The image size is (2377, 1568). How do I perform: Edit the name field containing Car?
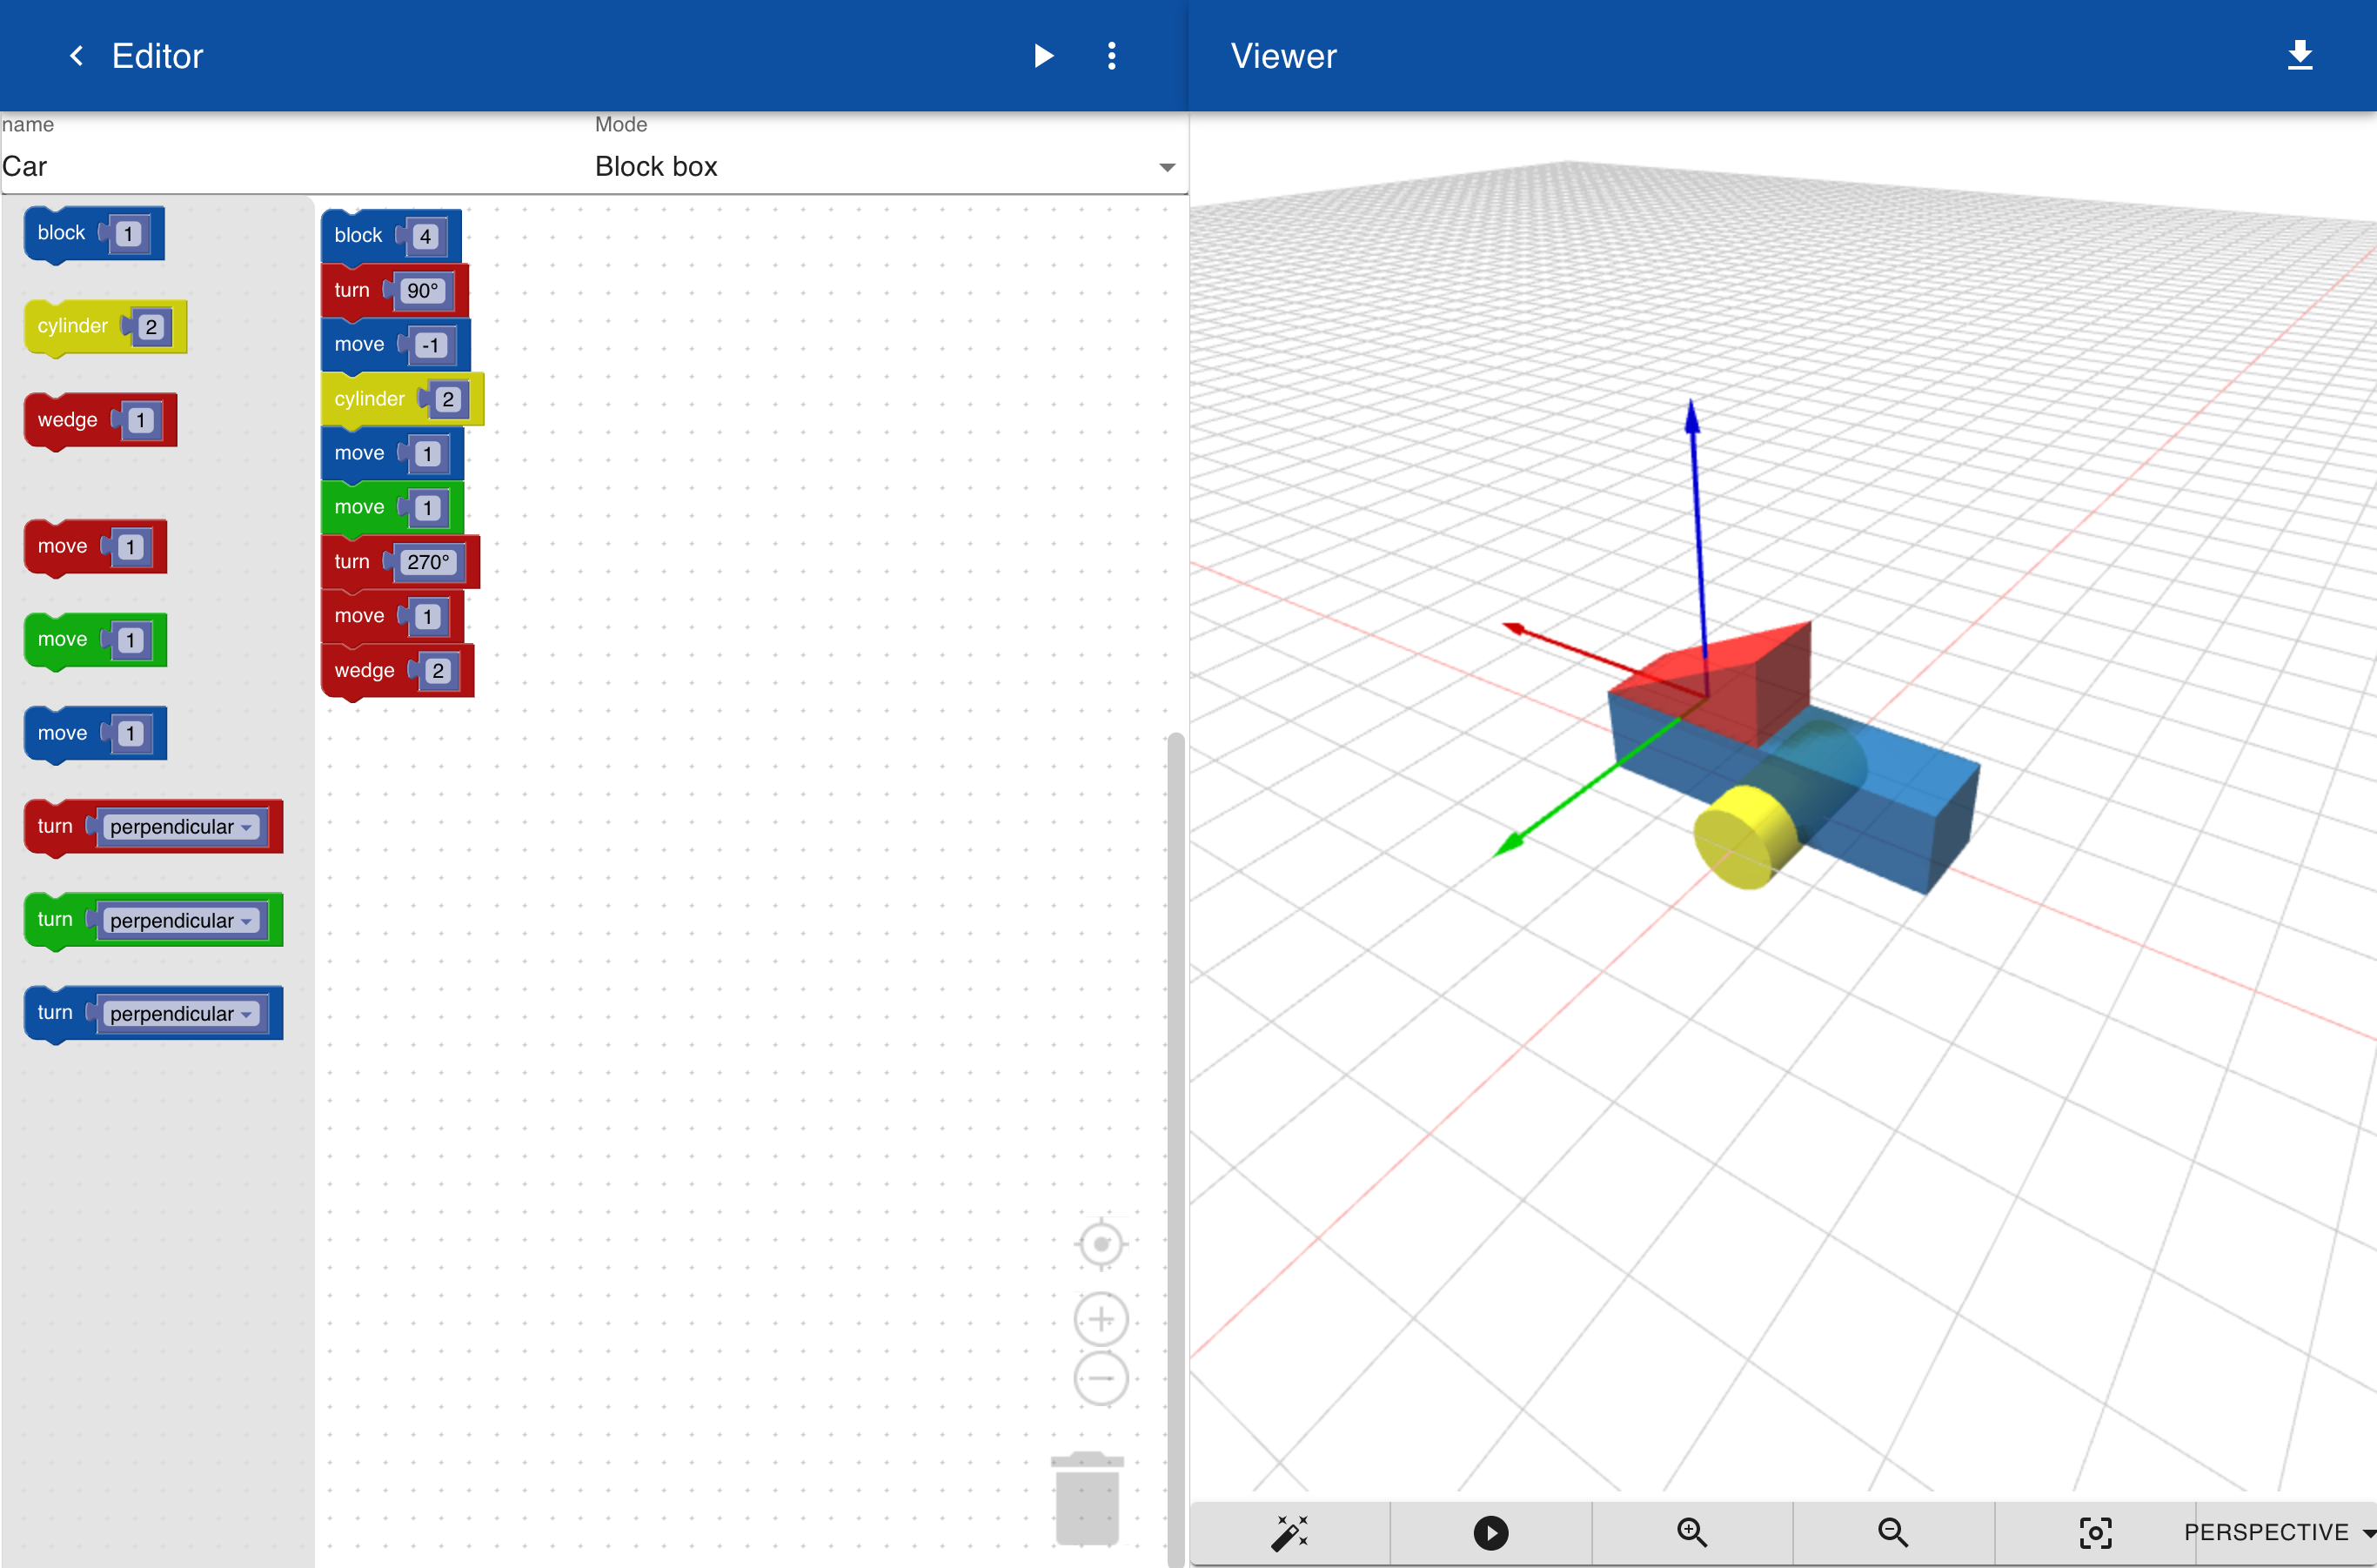(295, 166)
